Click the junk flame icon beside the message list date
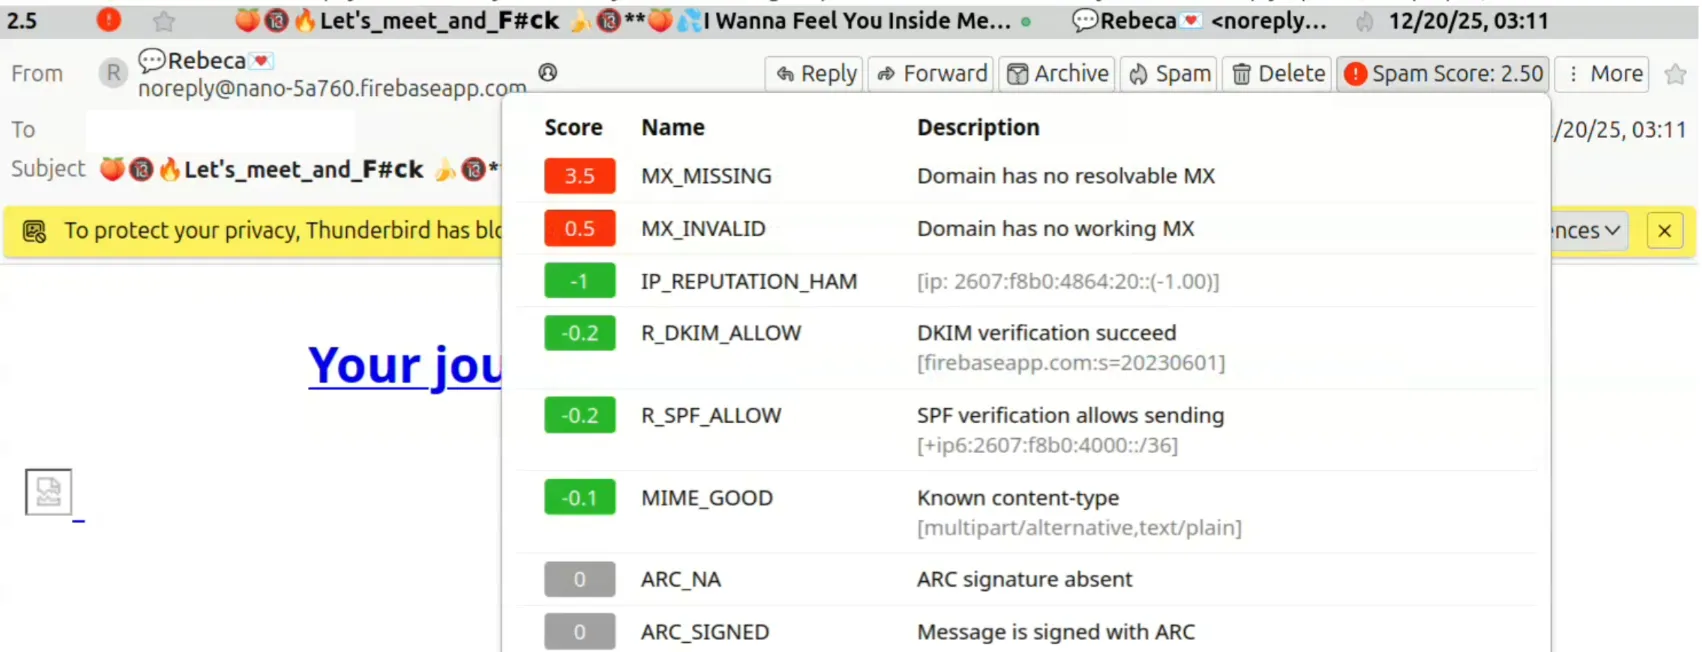 1364,21
